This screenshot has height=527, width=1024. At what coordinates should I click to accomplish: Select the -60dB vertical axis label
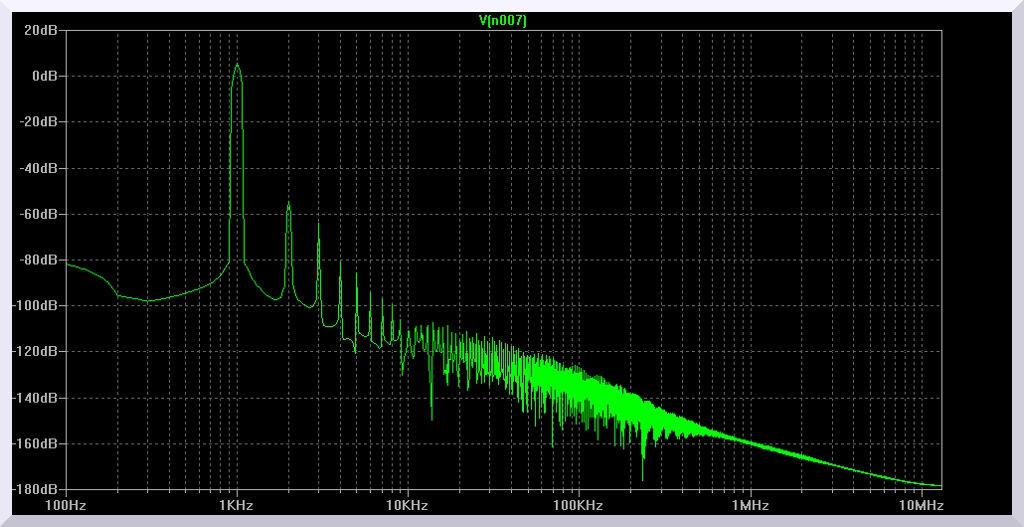pyautogui.click(x=41, y=214)
